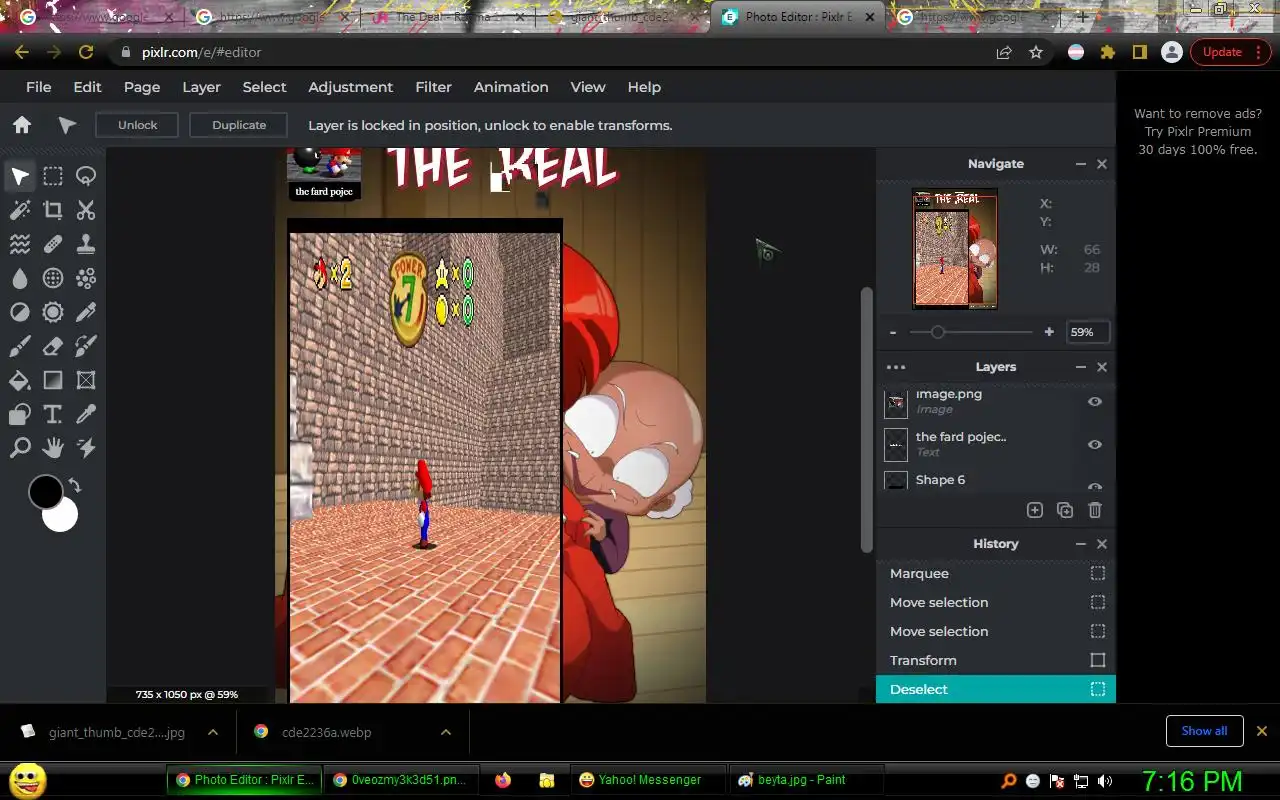Open the Filter menu
Screen dimensions: 1280x800
pos(433,87)
